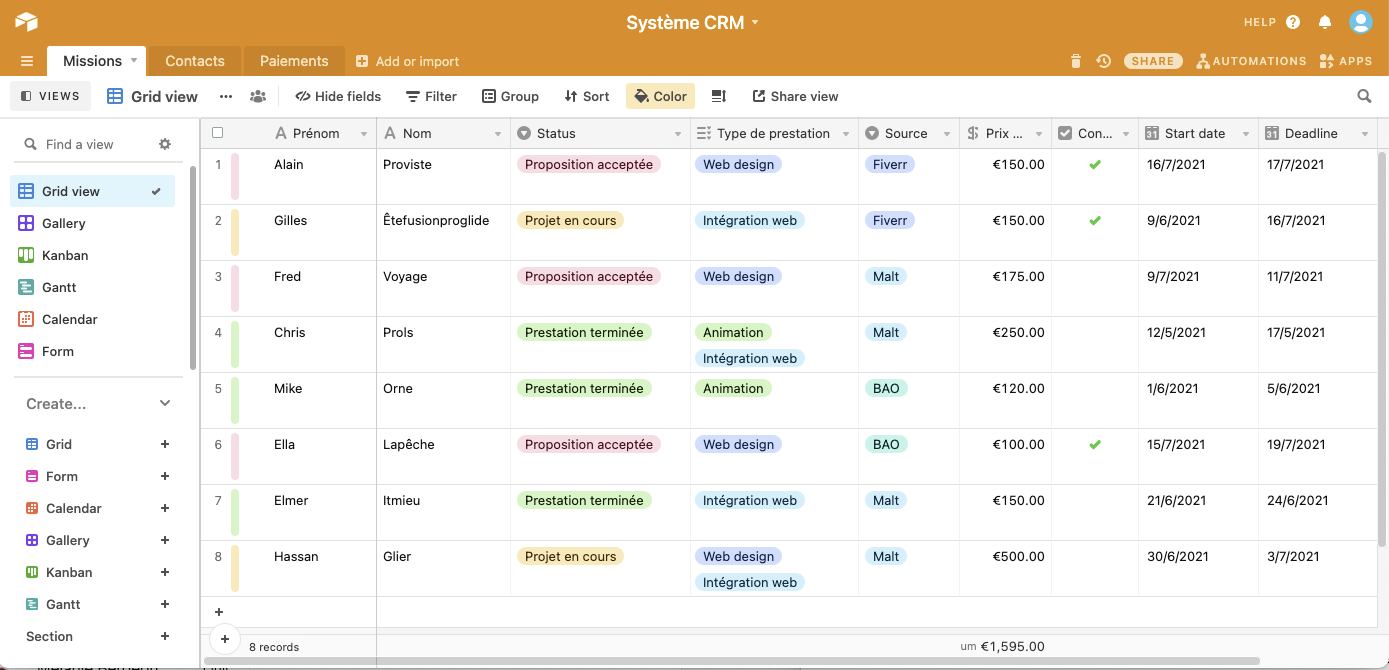The height and width of the screenshot is (670, 1389).
Task: Add a new Section with plus
Action: click(165, 636)
